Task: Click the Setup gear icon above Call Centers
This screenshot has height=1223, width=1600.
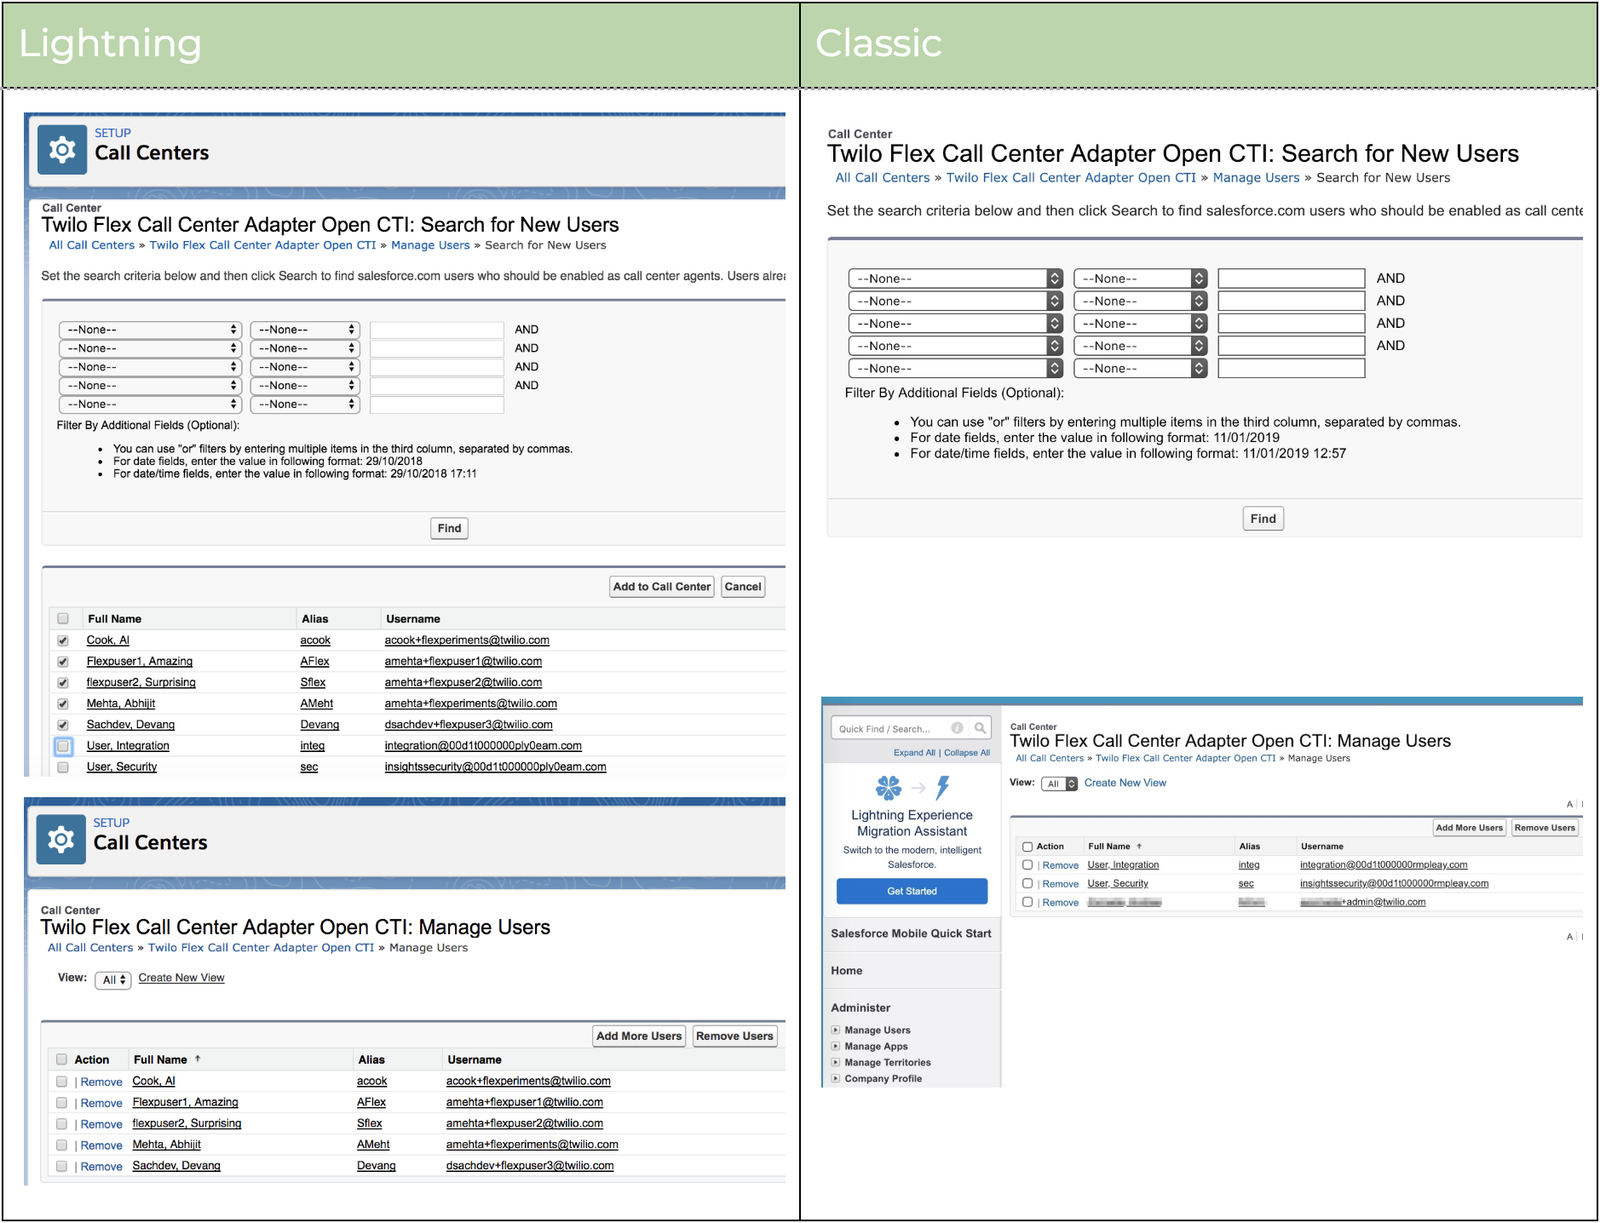Action: click(61, 148)
